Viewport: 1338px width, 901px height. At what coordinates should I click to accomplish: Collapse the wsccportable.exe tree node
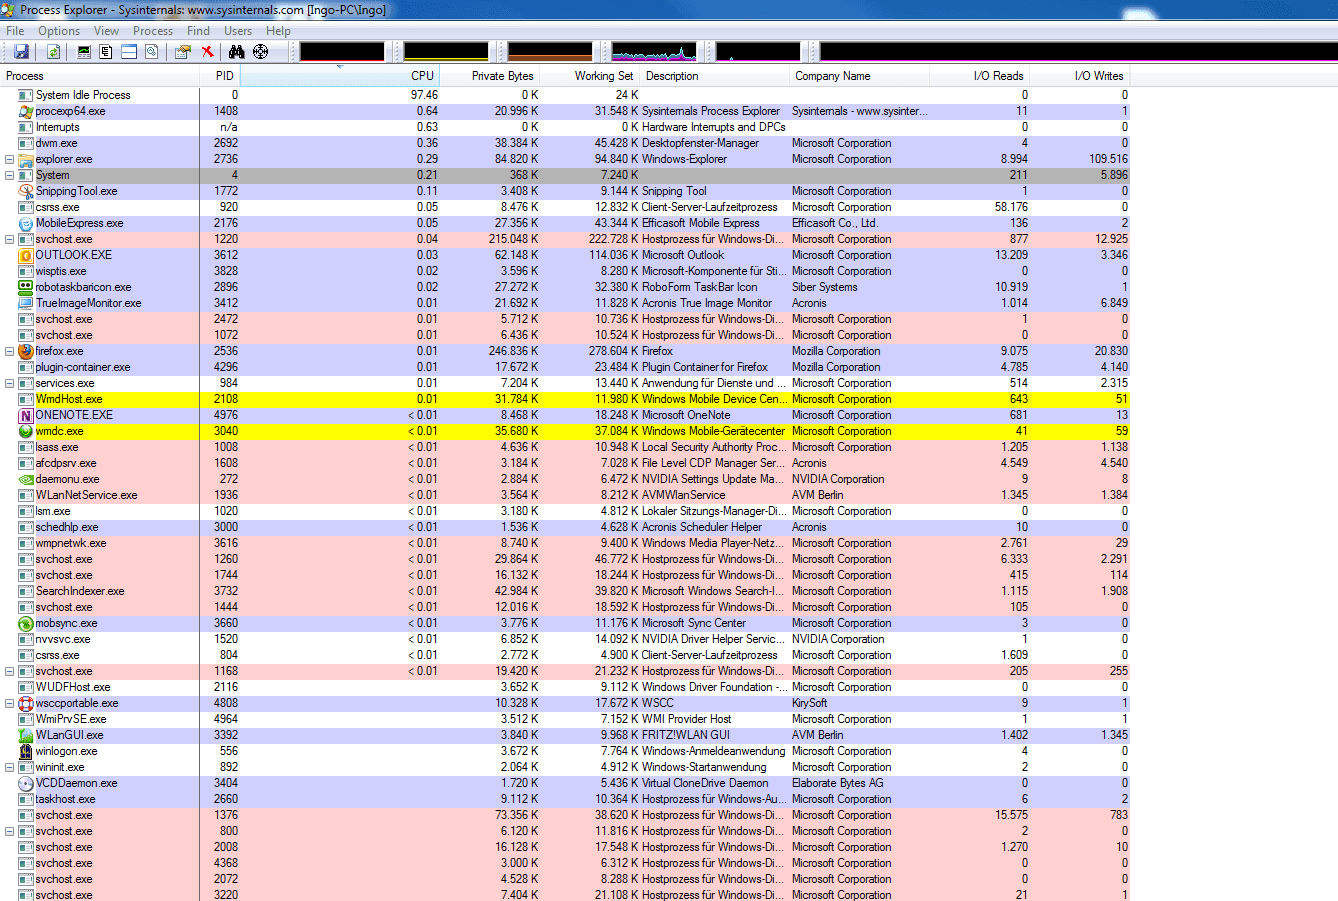[x=10, y=703]
